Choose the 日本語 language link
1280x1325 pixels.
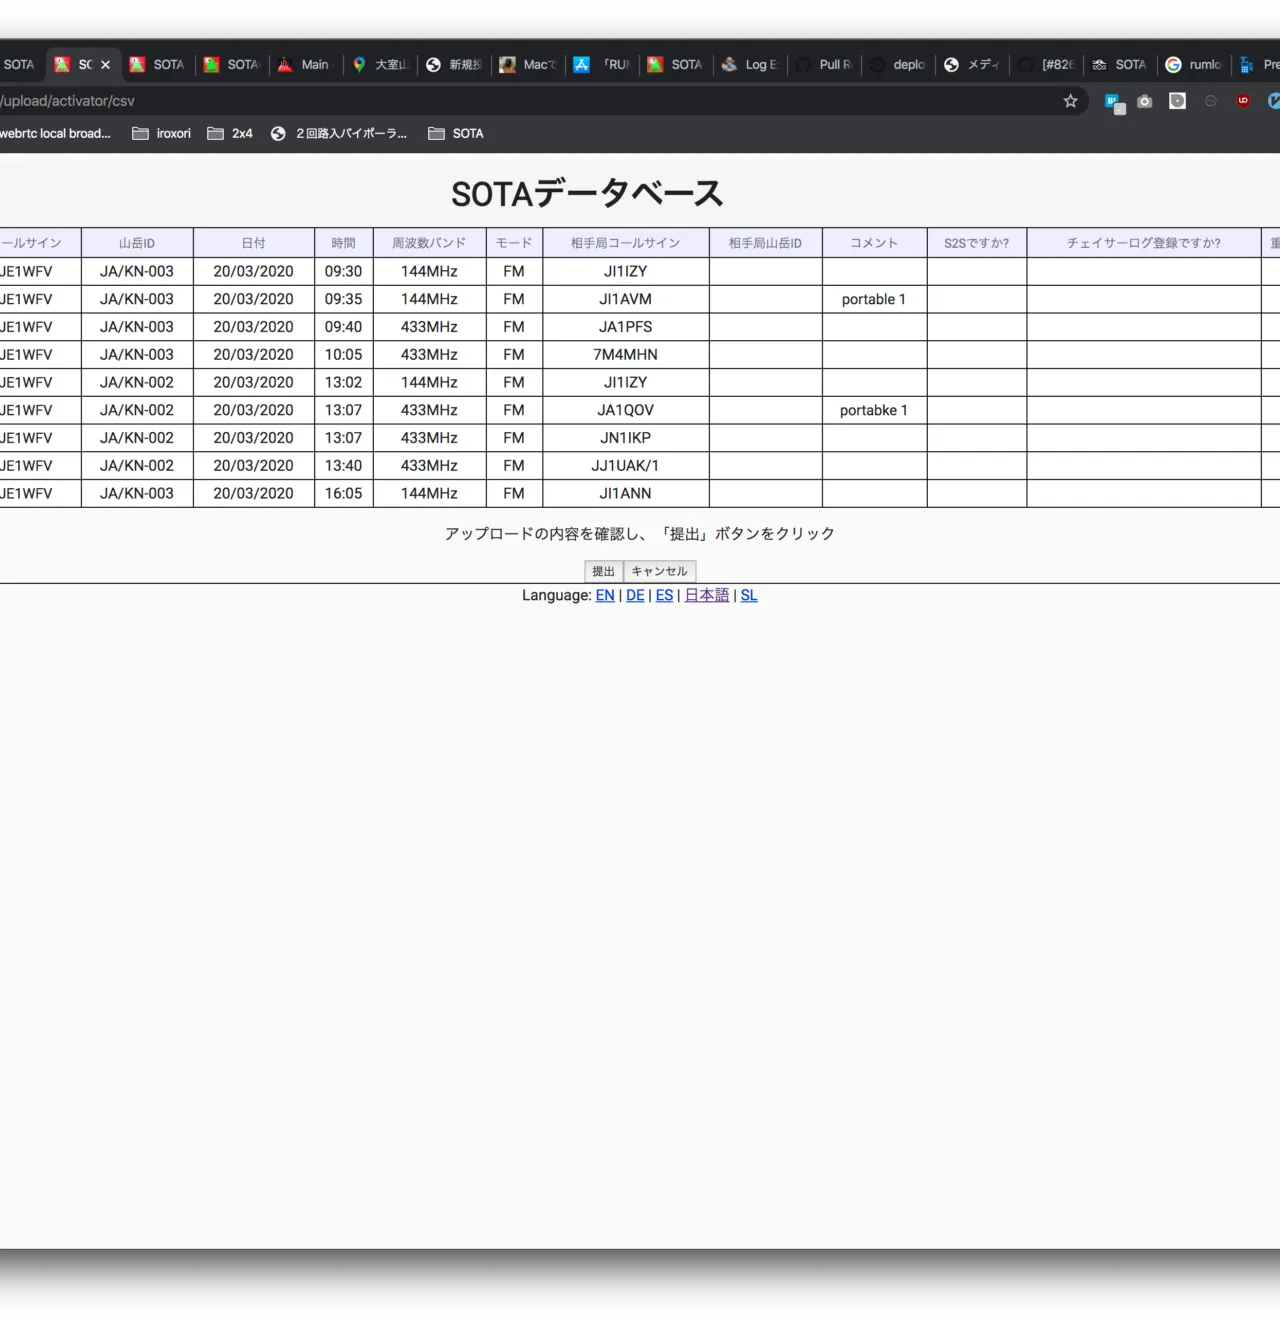click(x=707, y=595)
